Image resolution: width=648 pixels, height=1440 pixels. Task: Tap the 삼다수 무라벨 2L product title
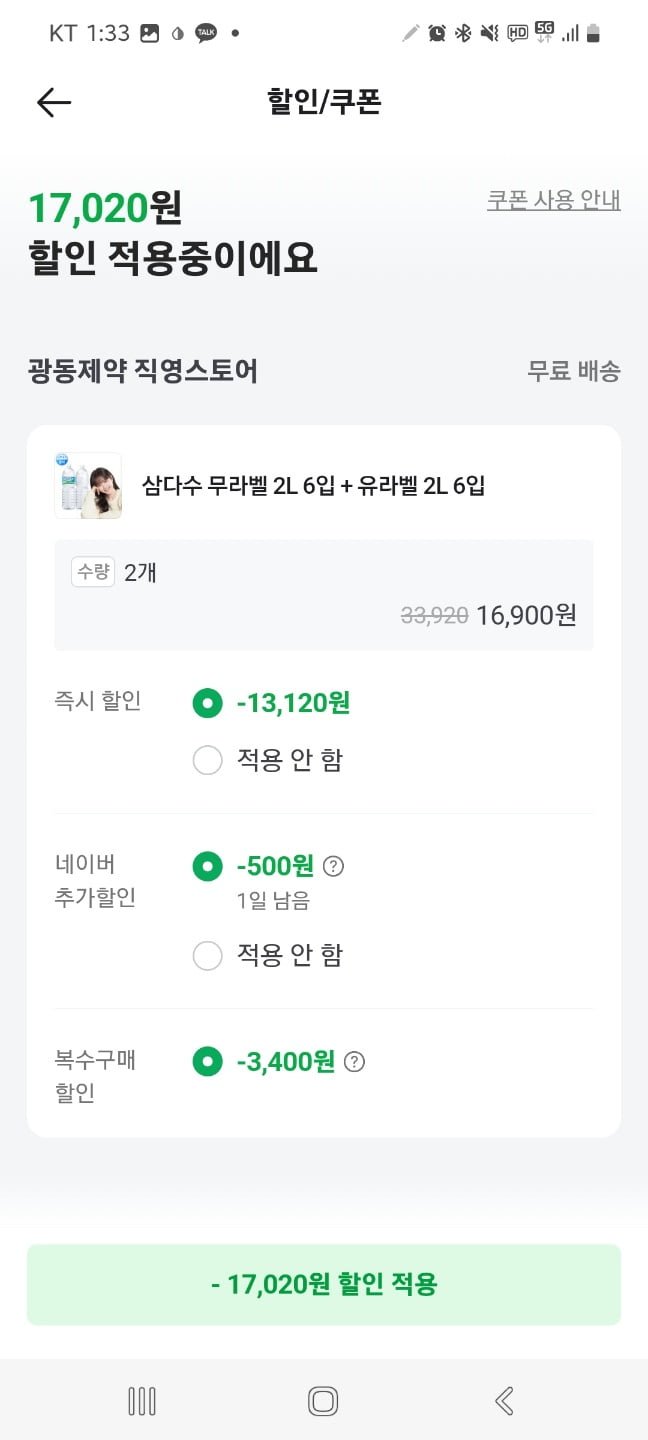[313, 487]
